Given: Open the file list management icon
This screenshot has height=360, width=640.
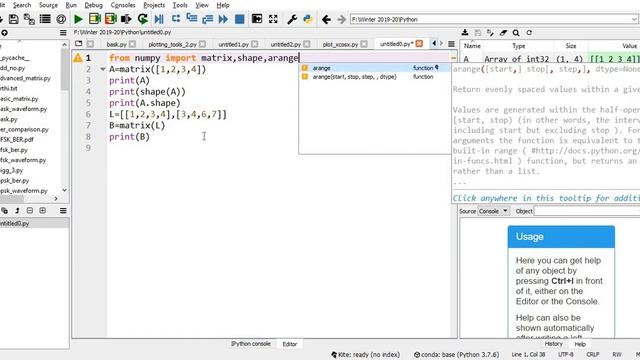Looking at the screenshot, I should tap(45, 19).
